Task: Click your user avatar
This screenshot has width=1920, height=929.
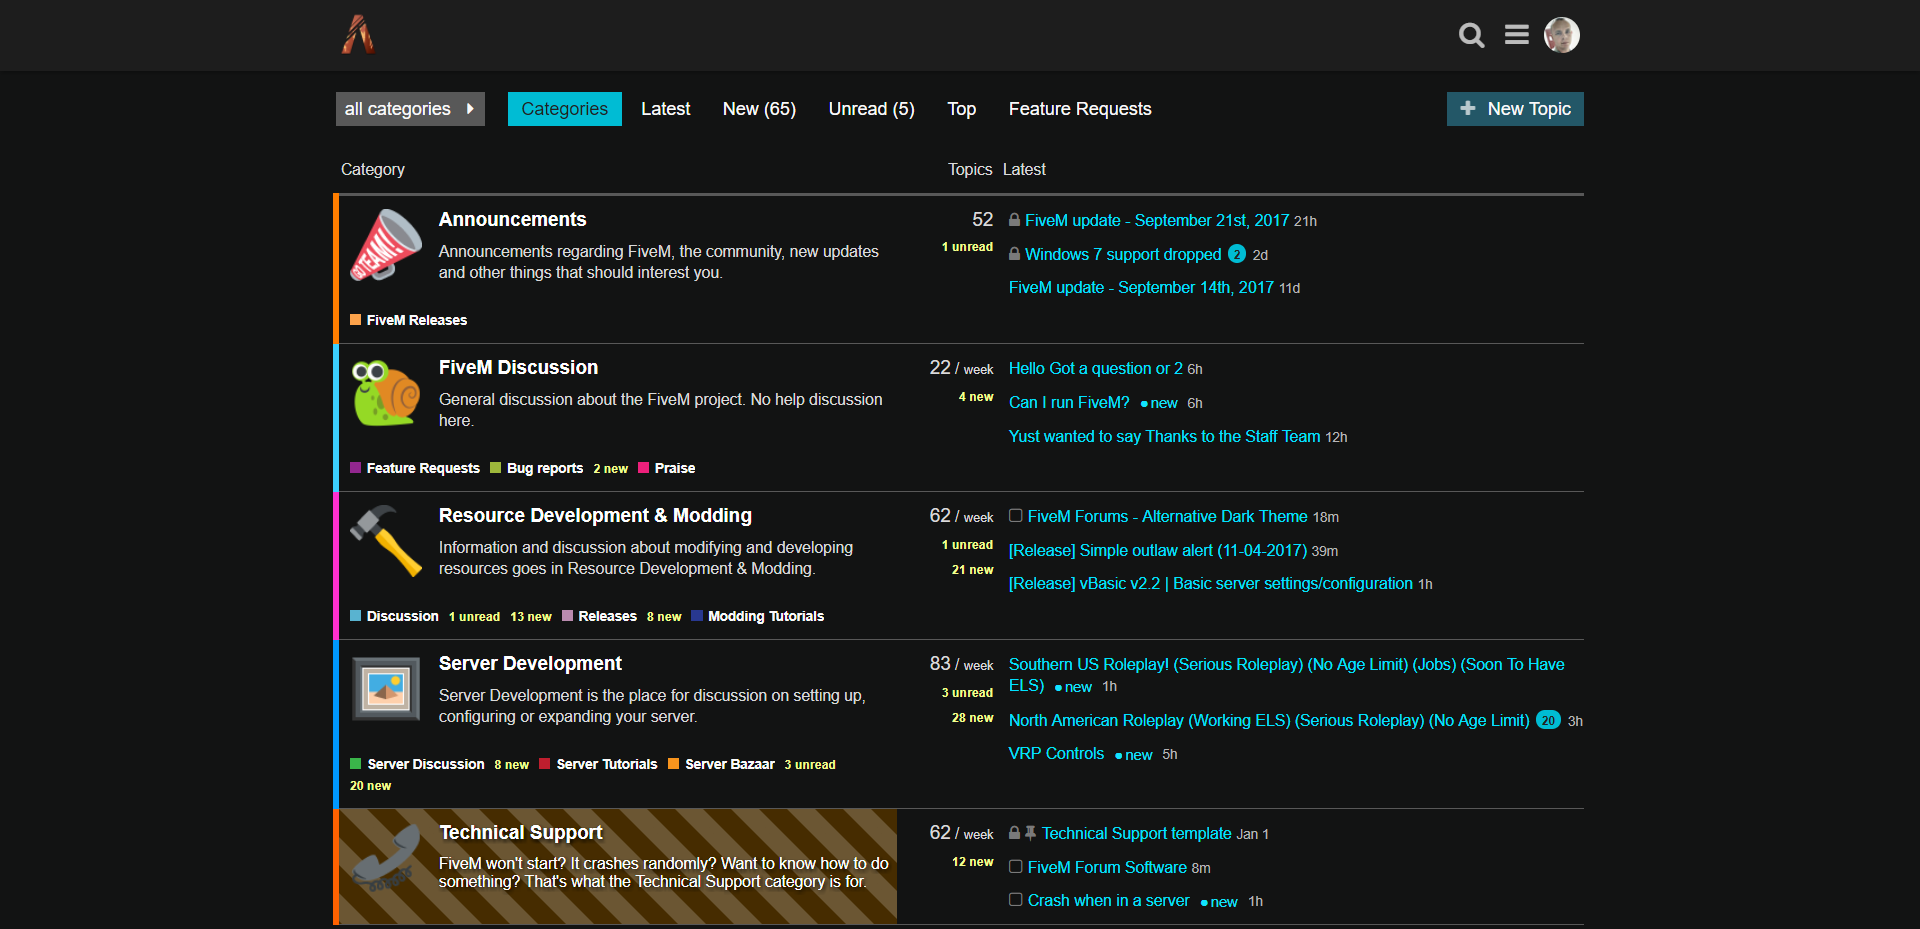Action: click(x=1561, y=35)
